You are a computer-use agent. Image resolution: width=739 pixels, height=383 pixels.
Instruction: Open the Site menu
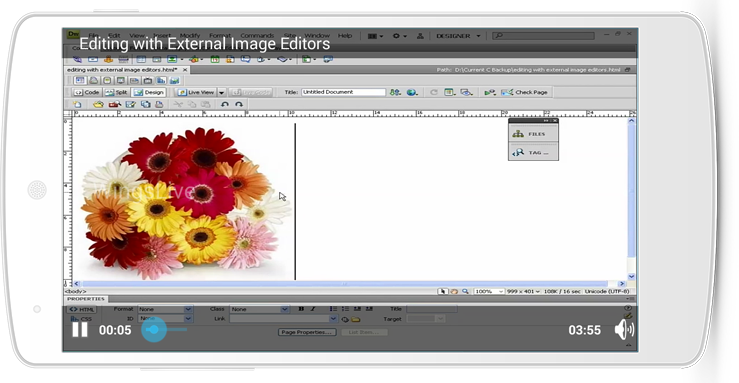(x=290, y=36)
